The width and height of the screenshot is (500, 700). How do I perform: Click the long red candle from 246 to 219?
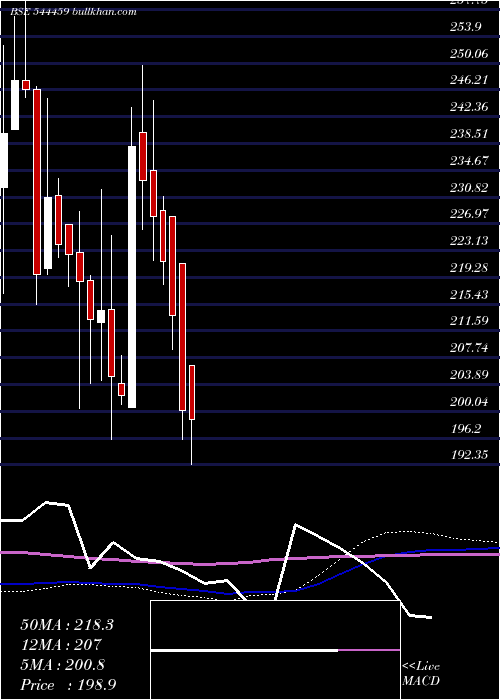pos(37,182)
